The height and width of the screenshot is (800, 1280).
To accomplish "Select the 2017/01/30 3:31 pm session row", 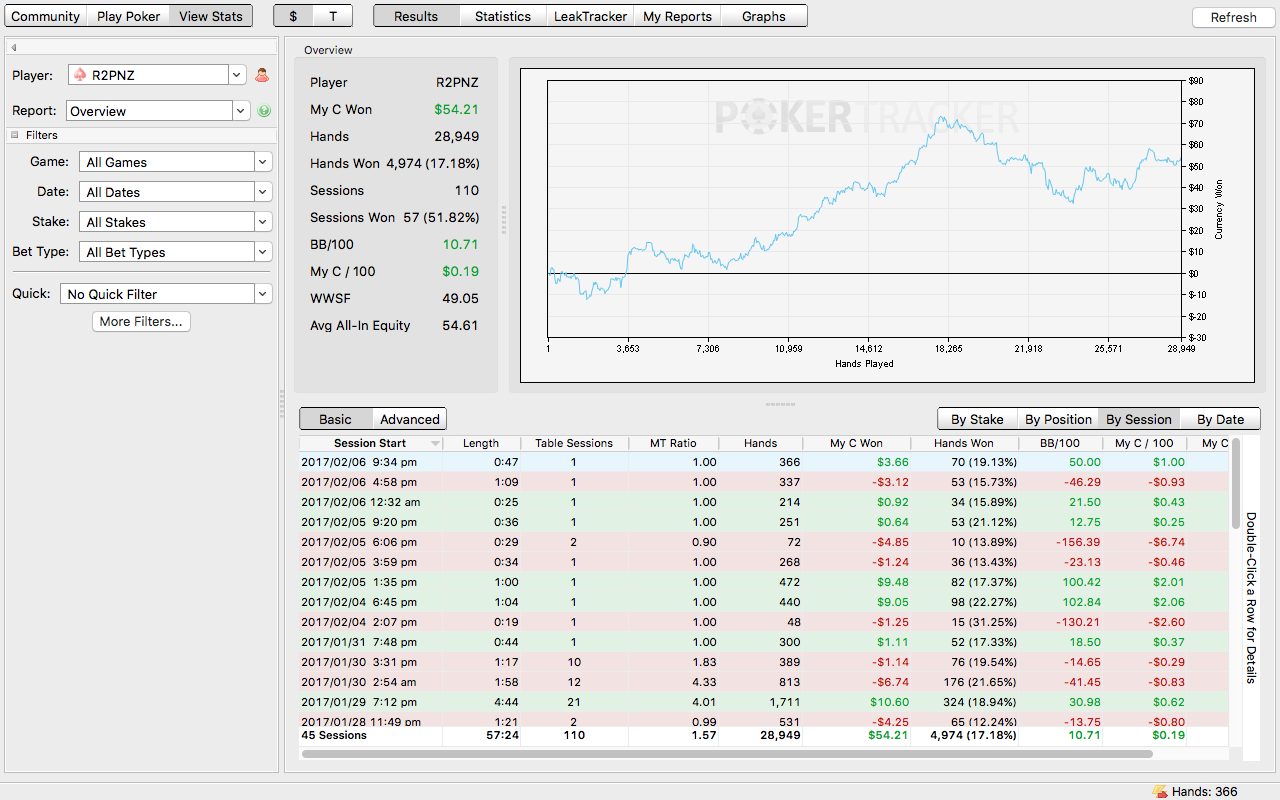I will pos(765,662).
